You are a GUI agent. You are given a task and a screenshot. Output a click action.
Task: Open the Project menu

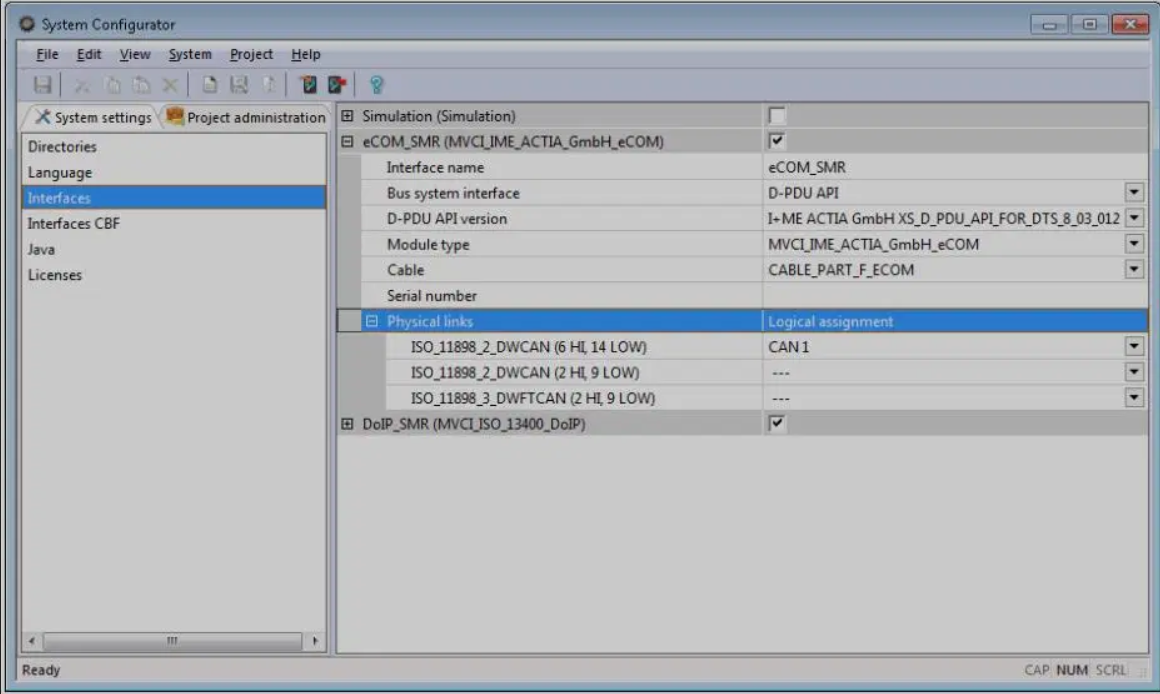tap(251, 54)
